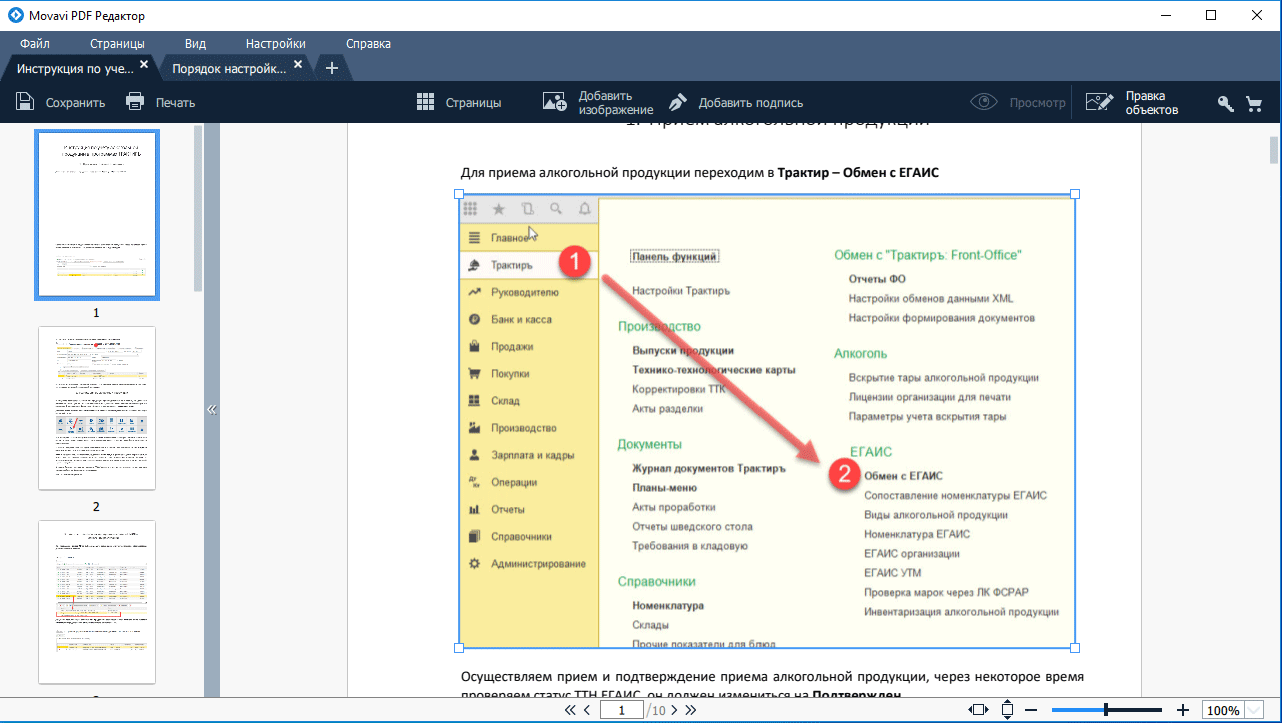Click the fit-to-width icon in status bar
The image size is (1282, 723).
coord(978,710)
